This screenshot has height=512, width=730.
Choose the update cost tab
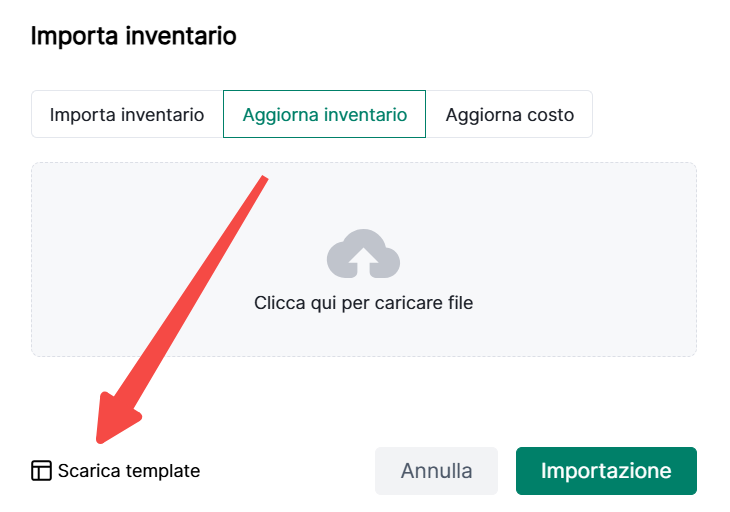(509, 115)
